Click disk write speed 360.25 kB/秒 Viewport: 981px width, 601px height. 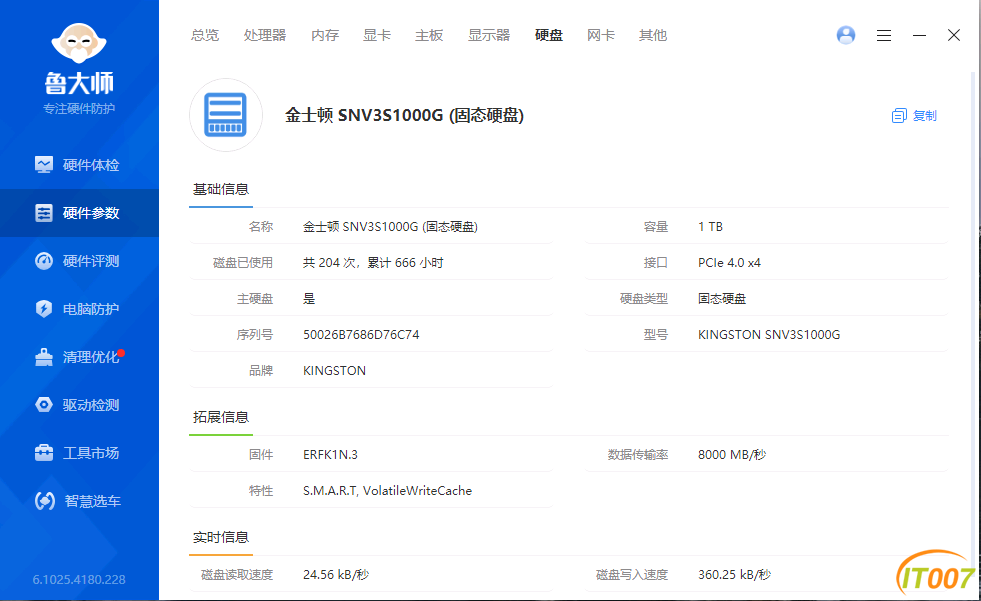pyautogui.click(x=734, y=575)
